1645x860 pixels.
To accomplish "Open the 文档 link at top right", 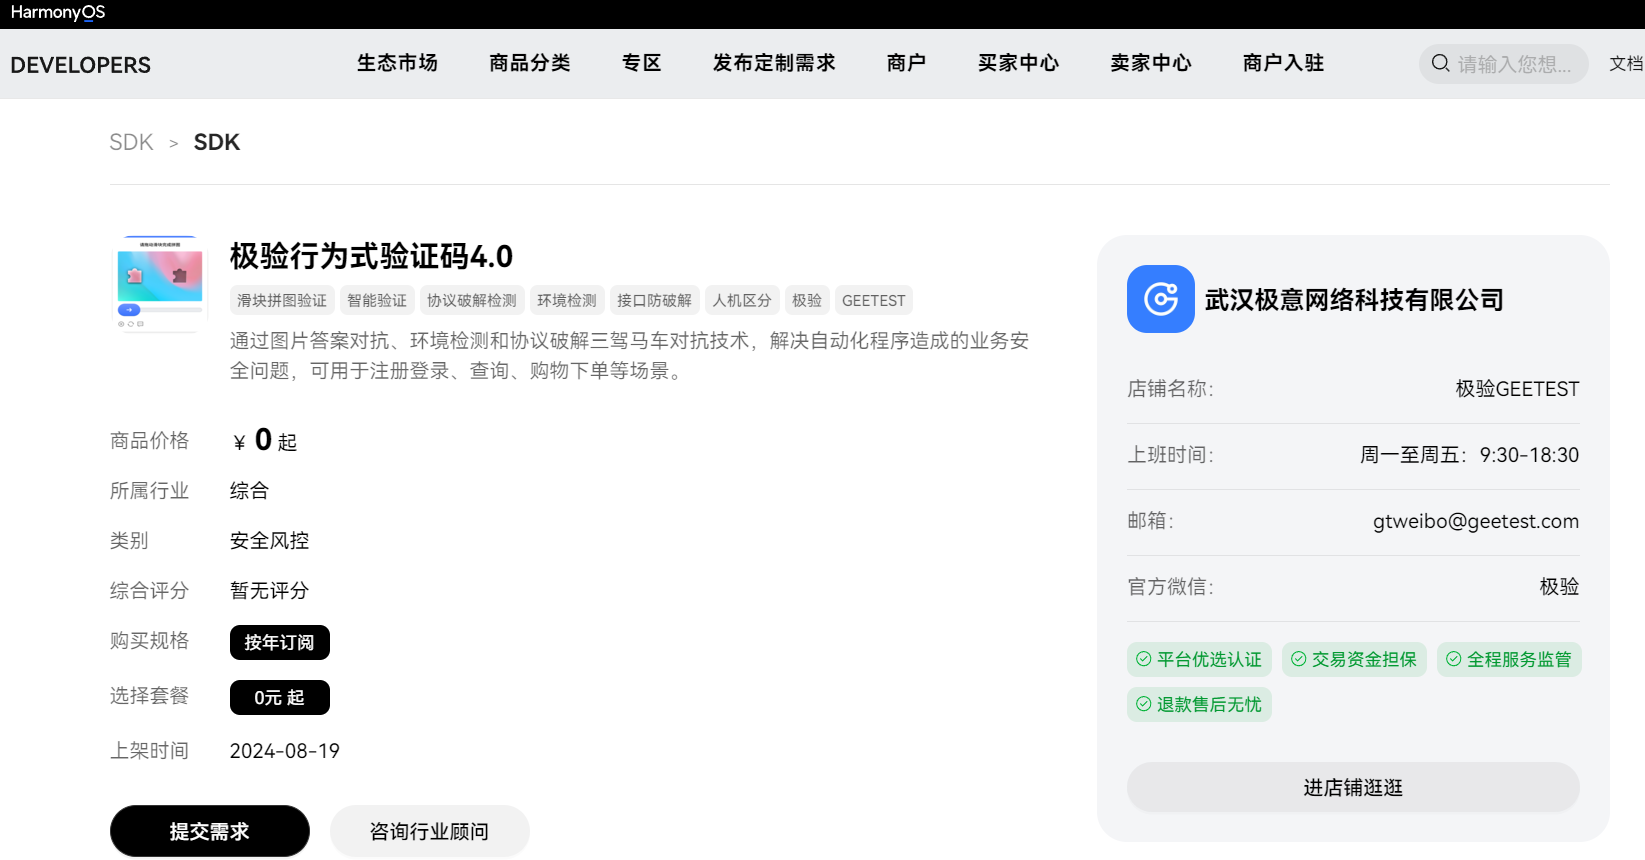I will click(1626, 64).
